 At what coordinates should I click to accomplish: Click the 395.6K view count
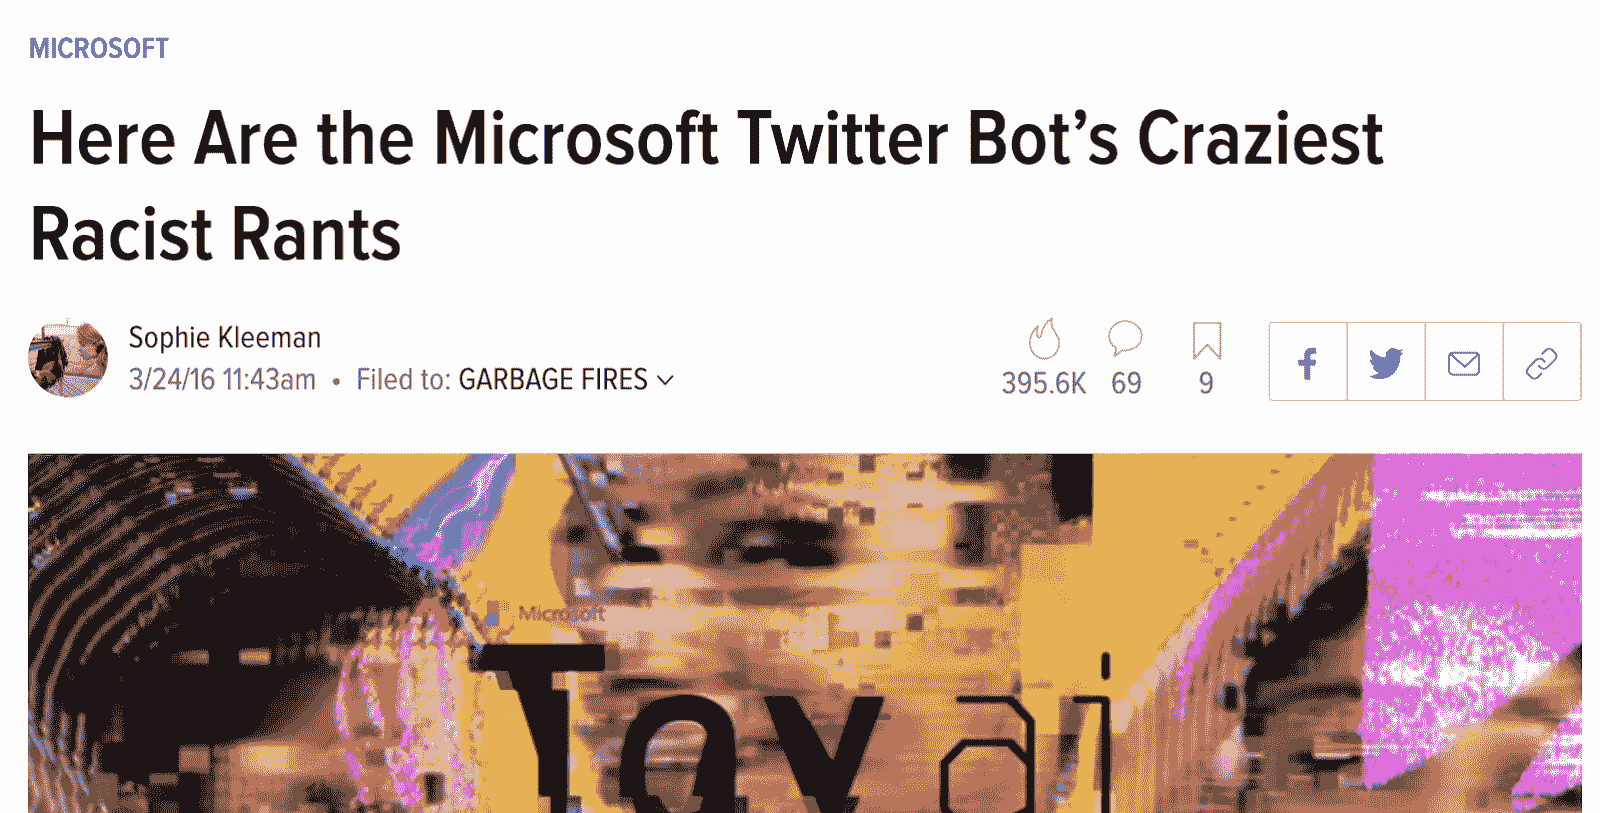(x=1044, y=383)
